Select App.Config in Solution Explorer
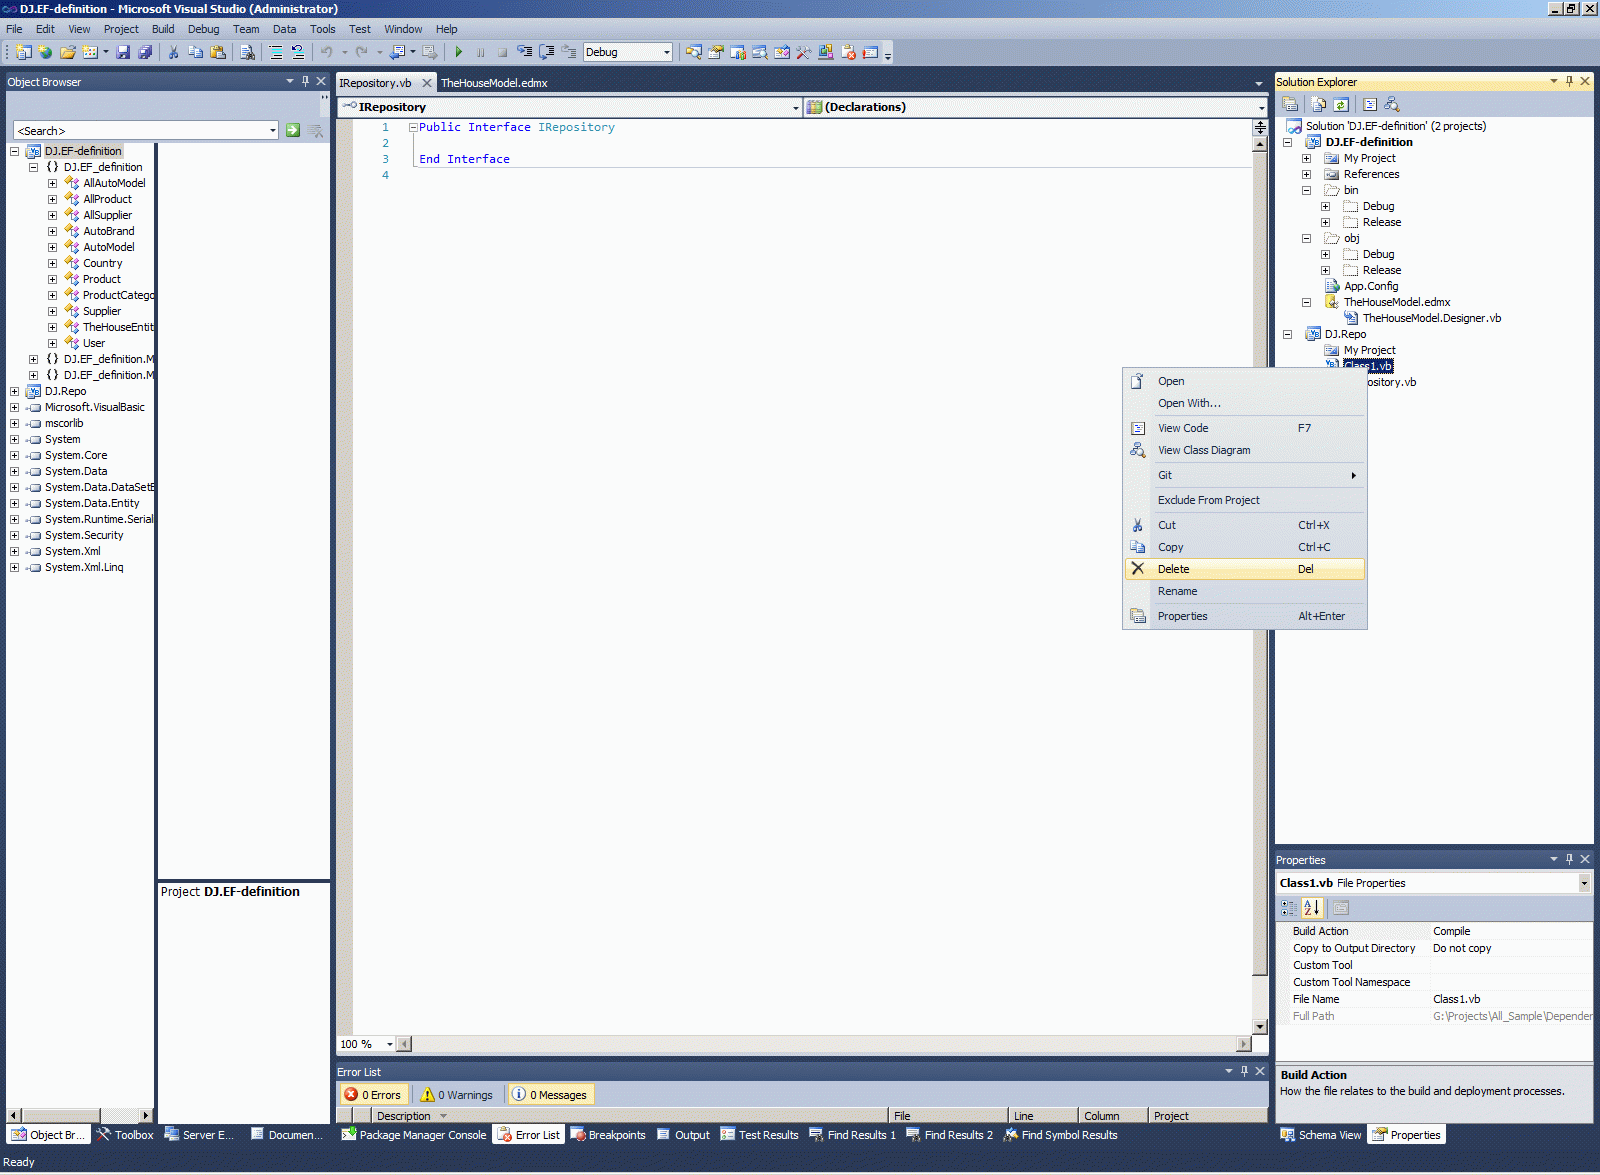The height and width of the screenshot is (1175, 1600). coord(1370,286)
